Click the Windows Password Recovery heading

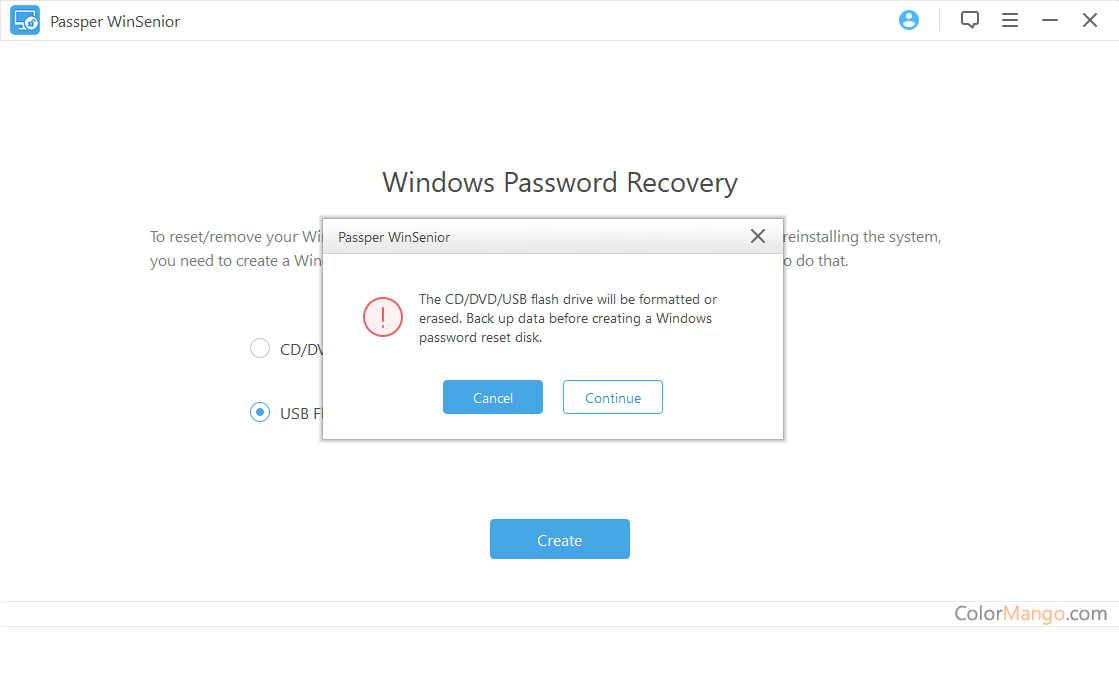click(559, 183)
